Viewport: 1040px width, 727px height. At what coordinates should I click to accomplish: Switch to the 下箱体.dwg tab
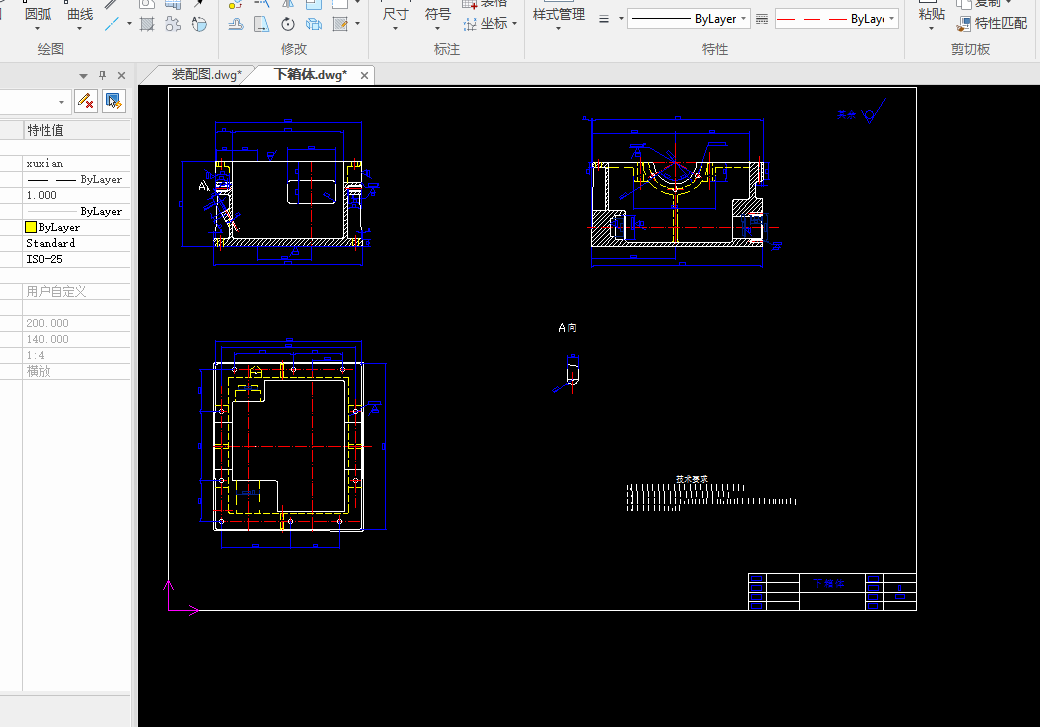[310, 75]
